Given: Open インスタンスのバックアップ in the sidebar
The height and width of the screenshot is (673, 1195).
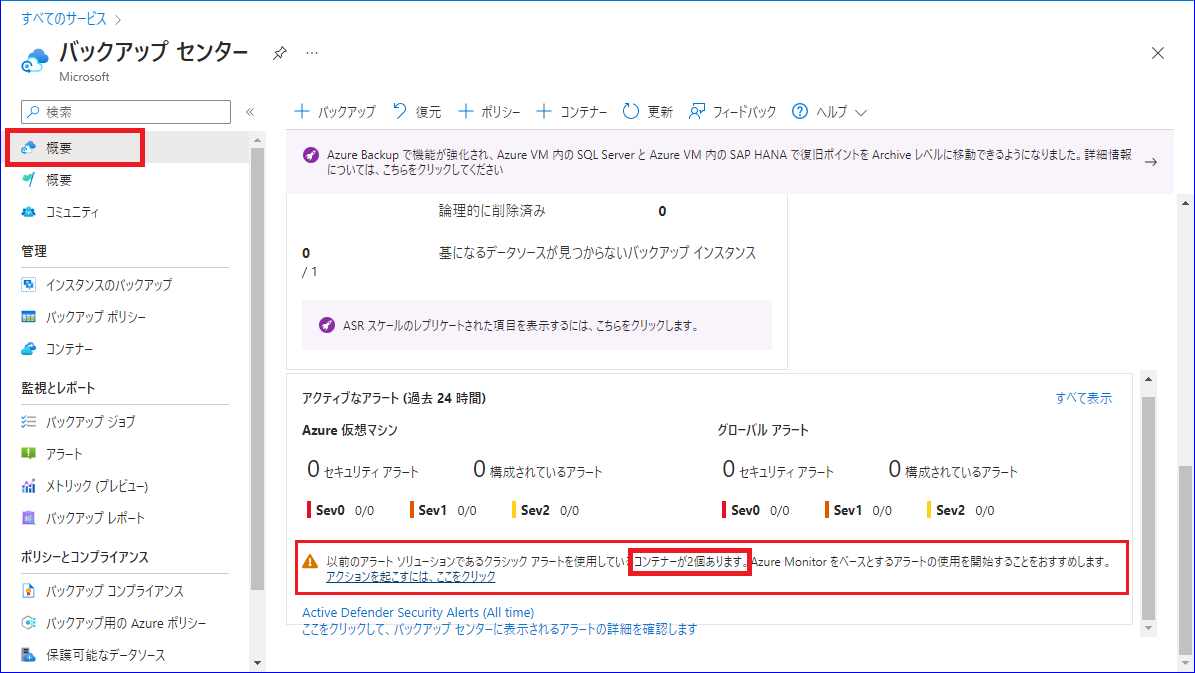Looking at the screenshot, I should 108,285.
